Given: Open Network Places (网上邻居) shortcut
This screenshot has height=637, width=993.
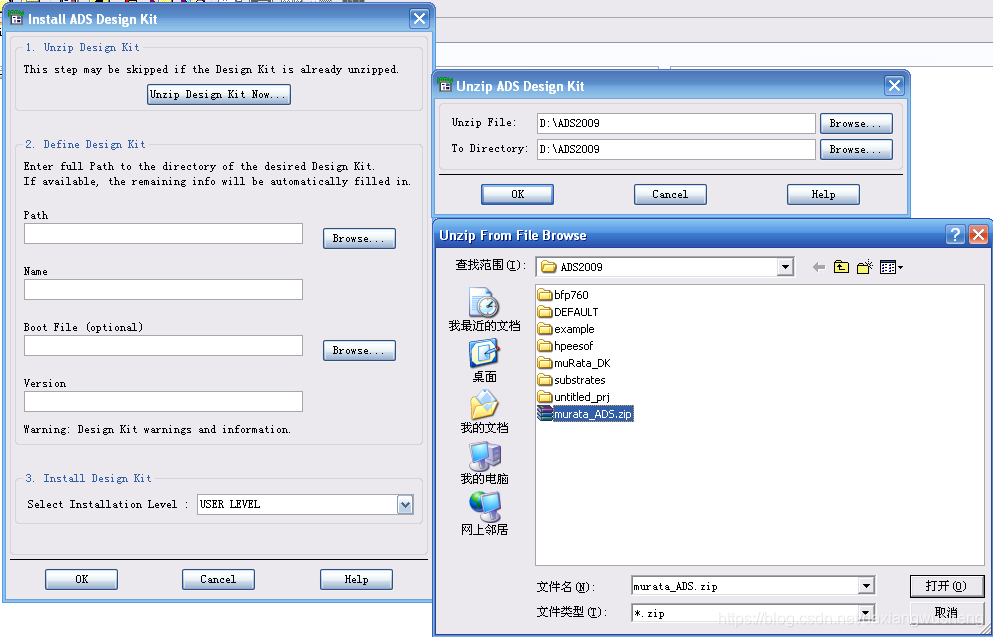Looking at the screenshot, I should point(484,513).
